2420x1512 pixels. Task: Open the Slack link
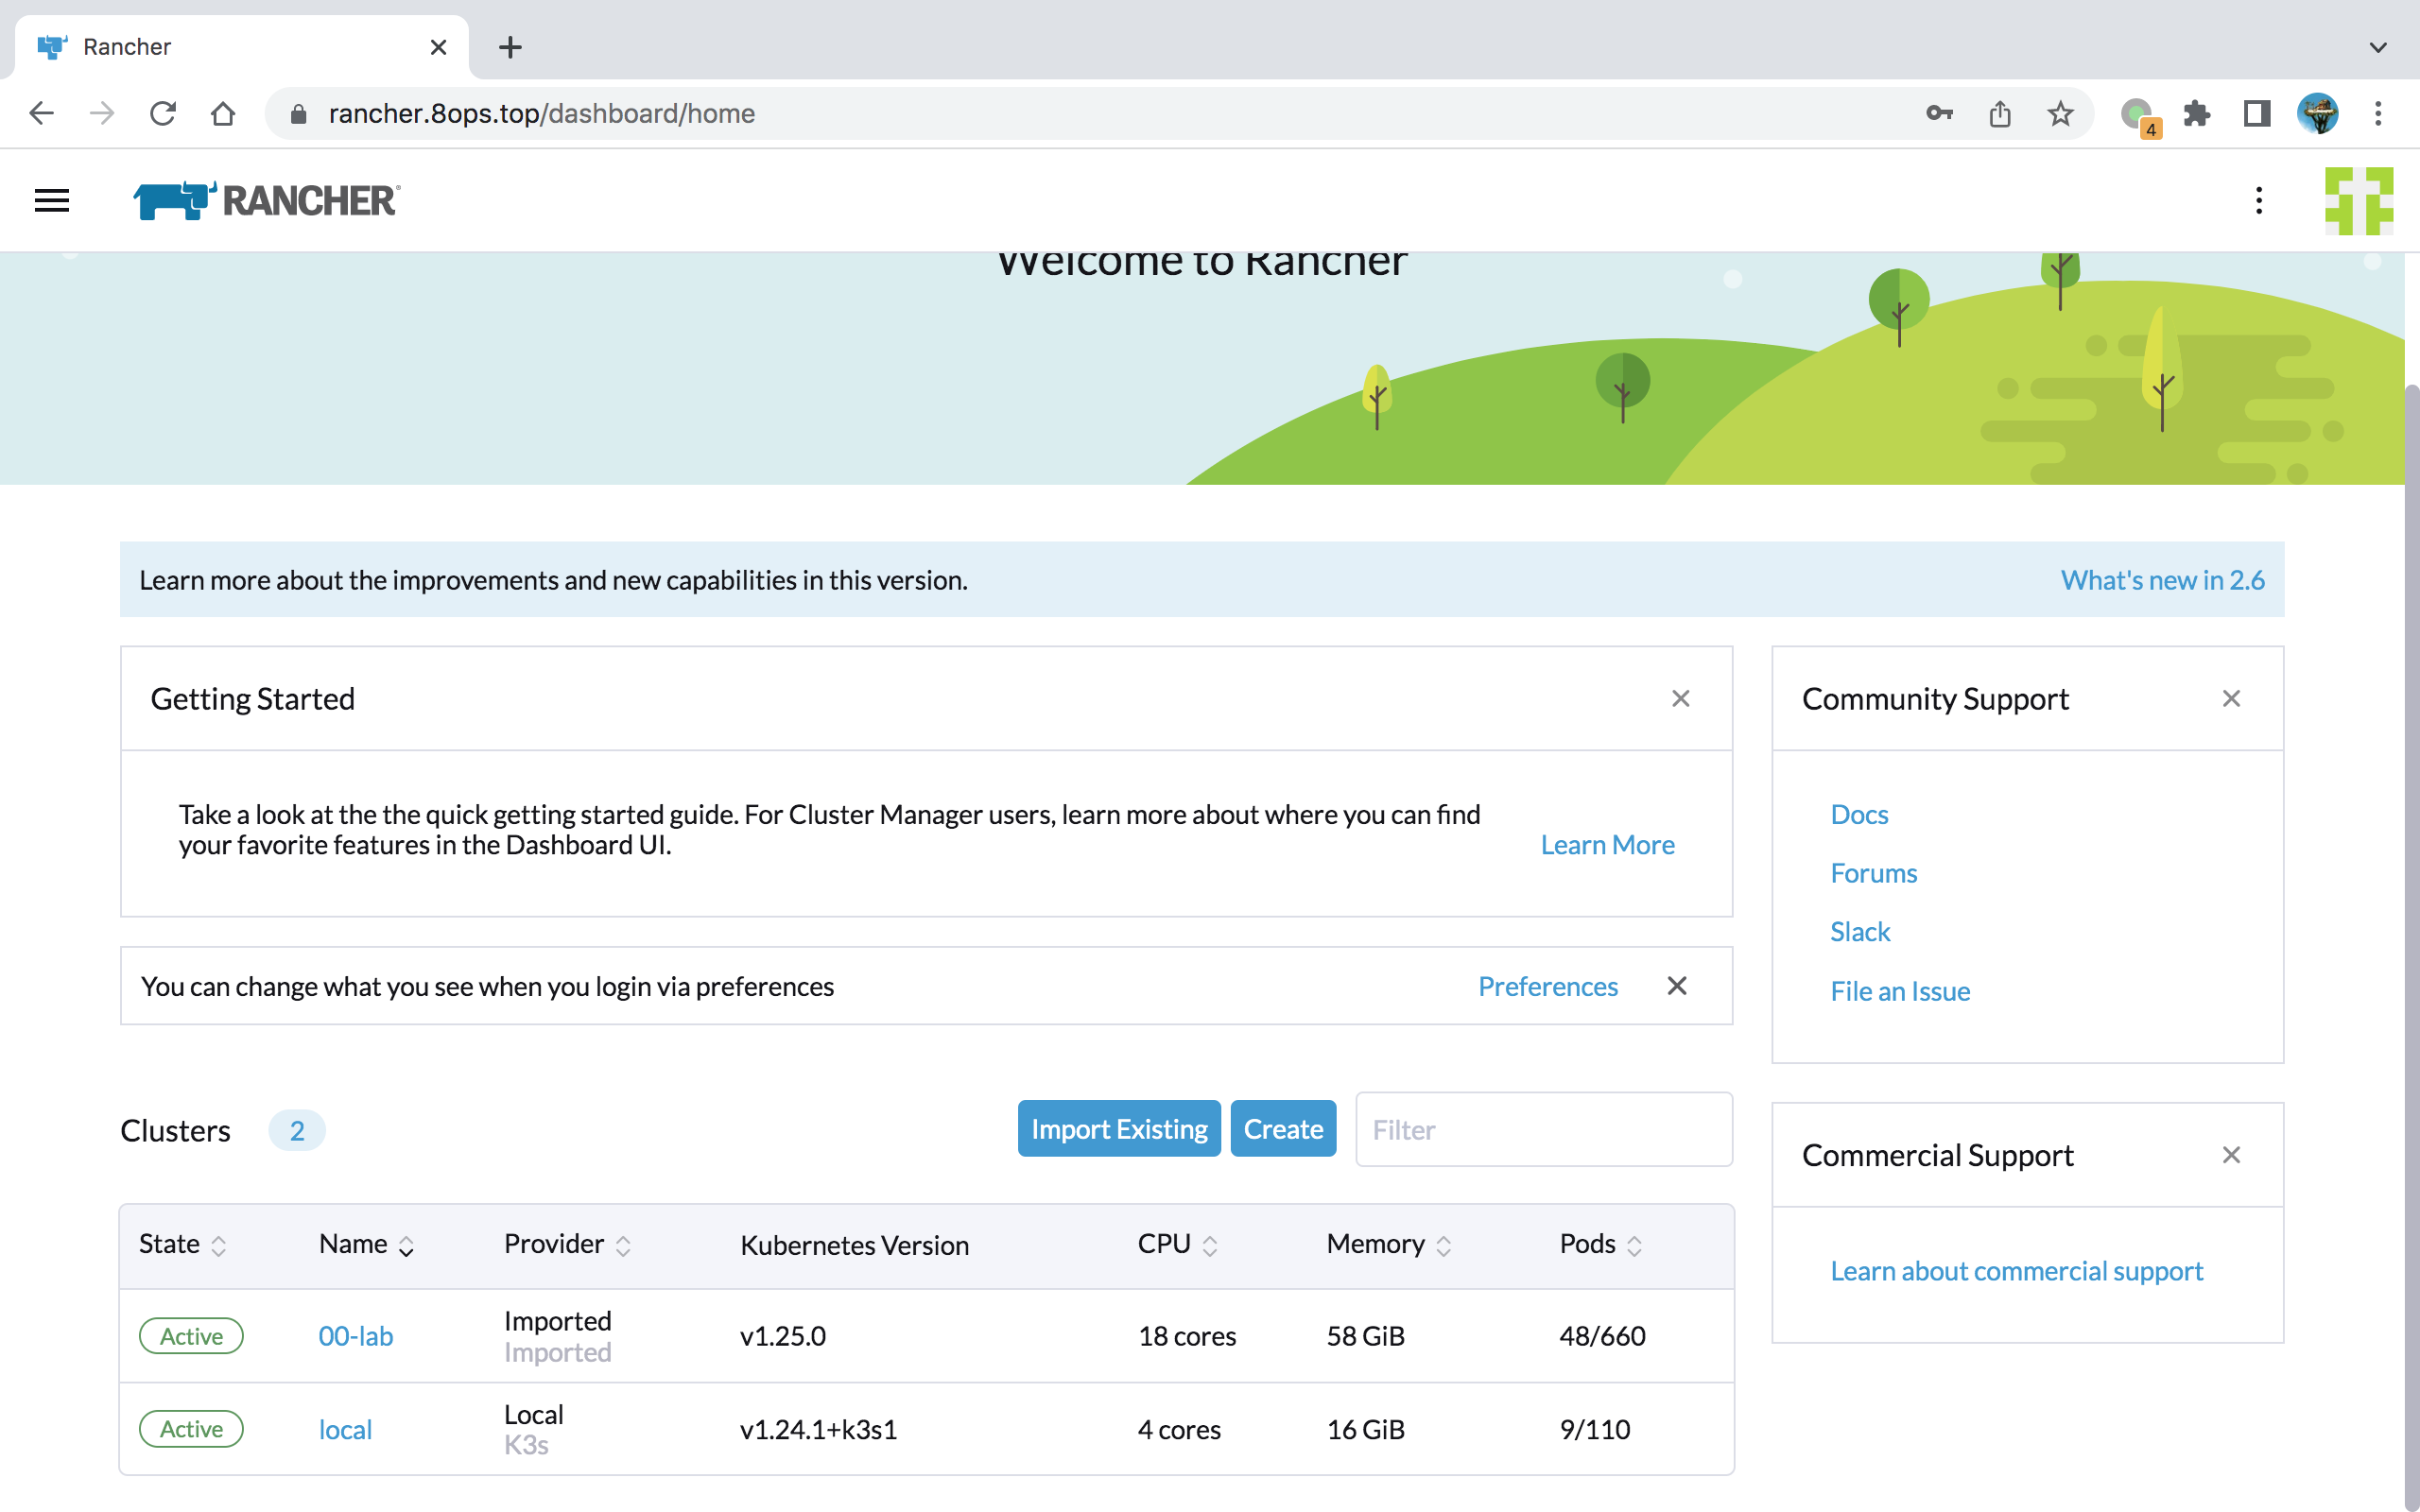(x=1860, y=931)
